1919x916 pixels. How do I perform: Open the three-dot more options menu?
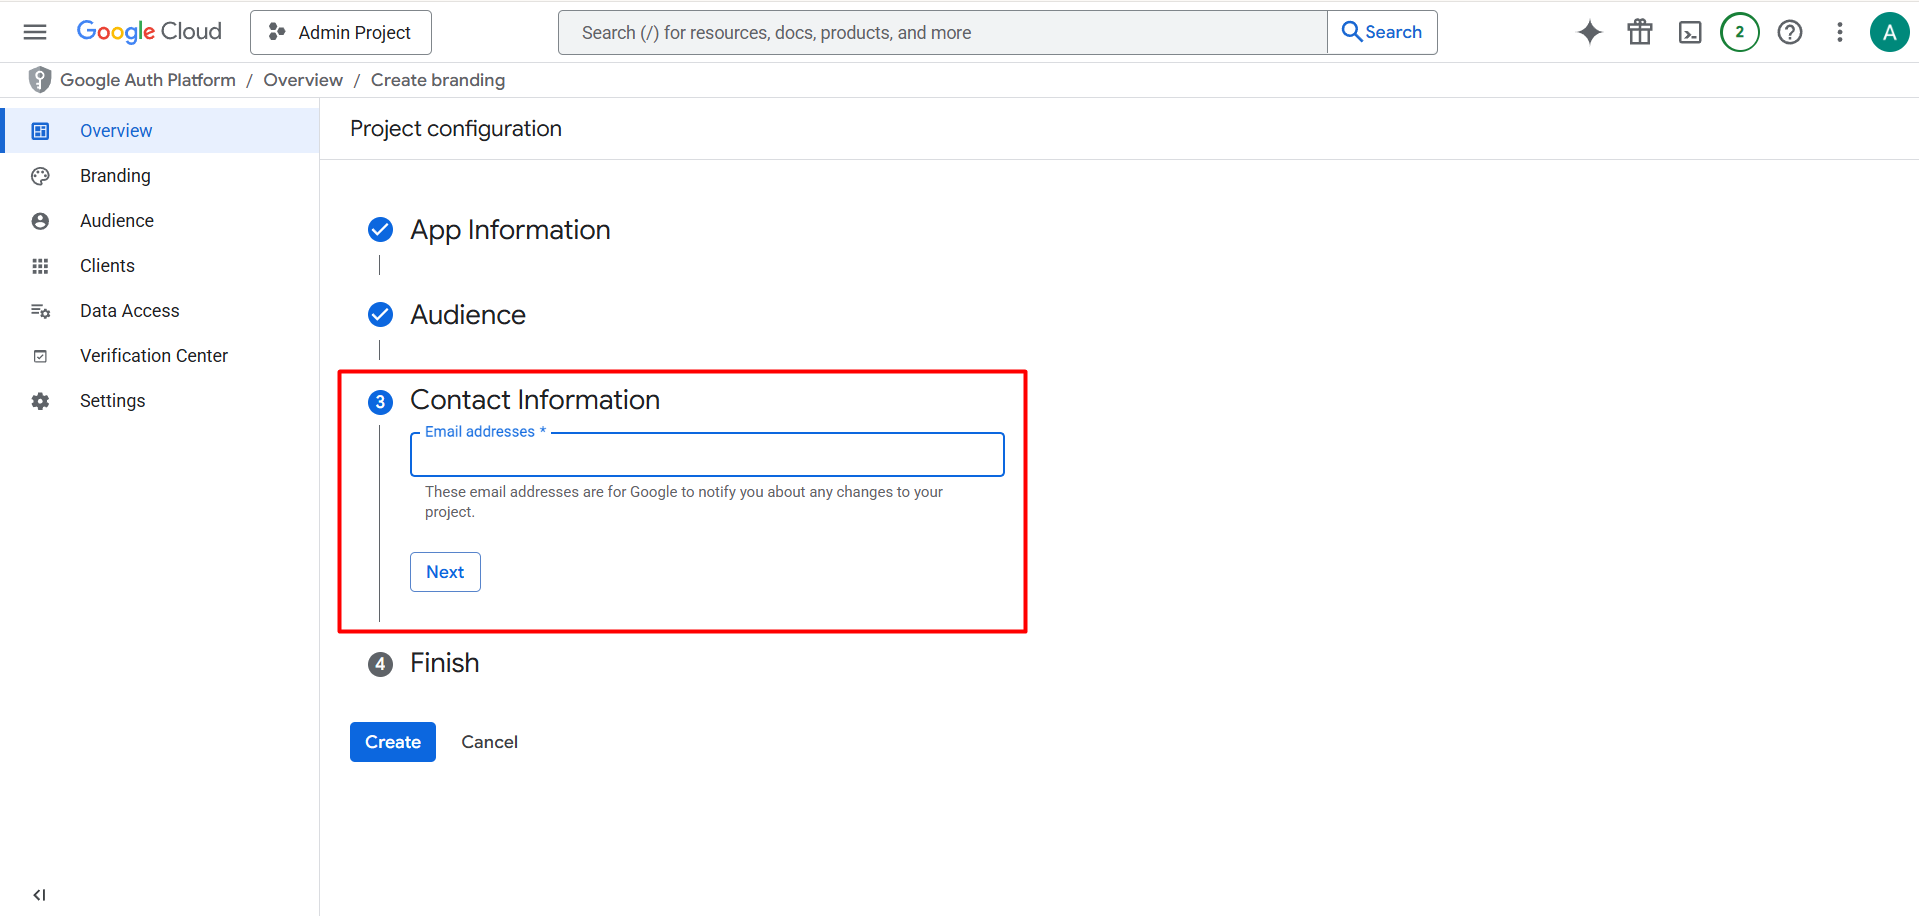pos(1840,32)
